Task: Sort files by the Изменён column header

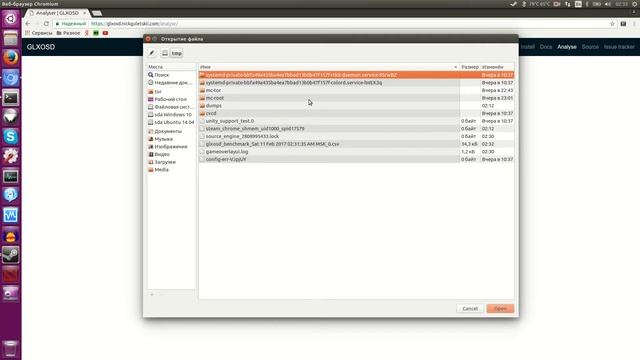Action: pyautogui.click(x=497, y=67)
